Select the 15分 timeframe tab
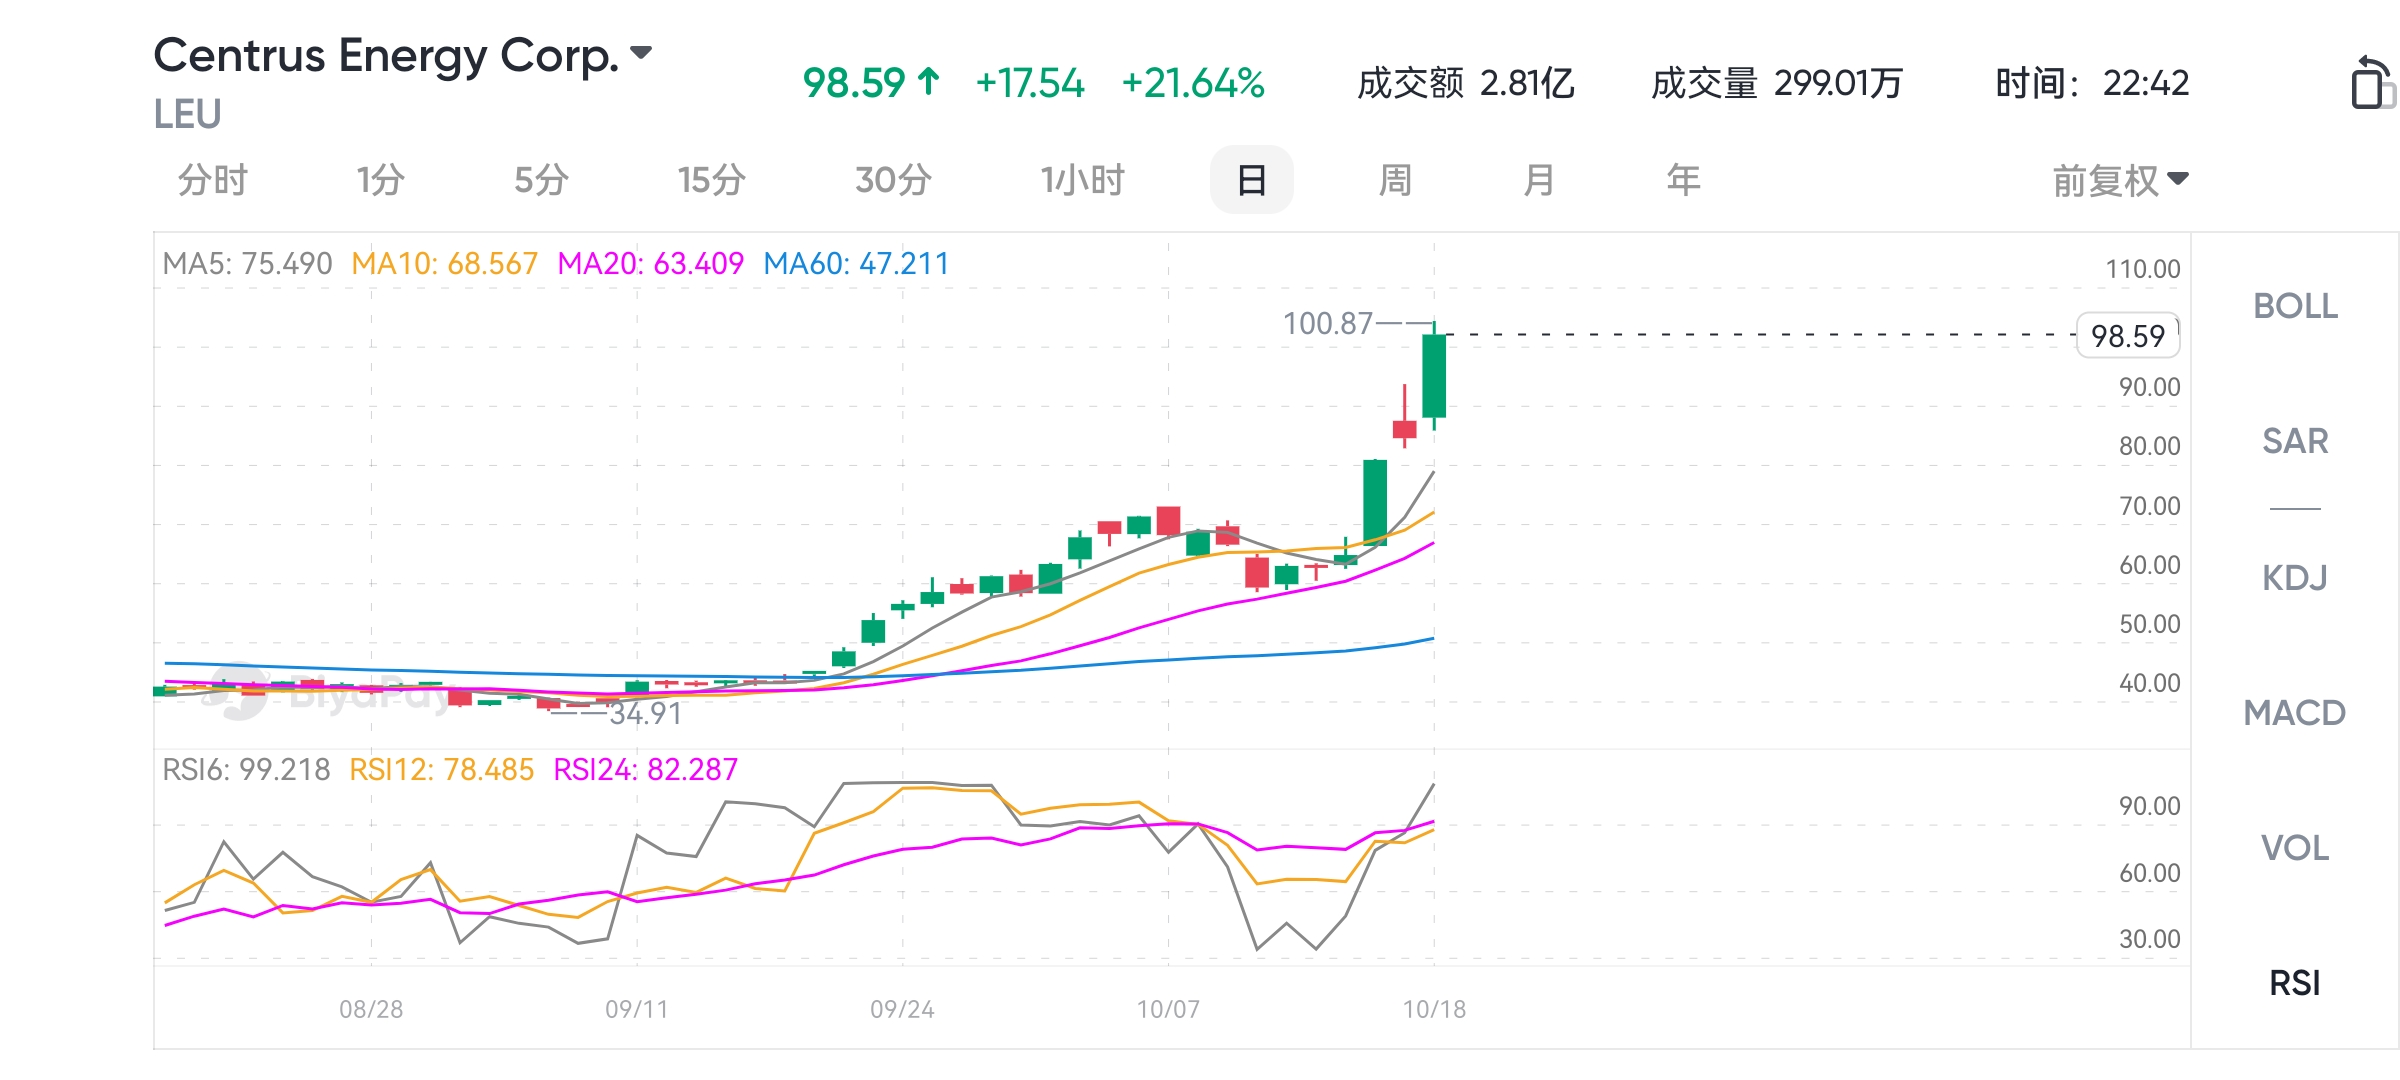The image size is (2400, 1080). [711, 181]
